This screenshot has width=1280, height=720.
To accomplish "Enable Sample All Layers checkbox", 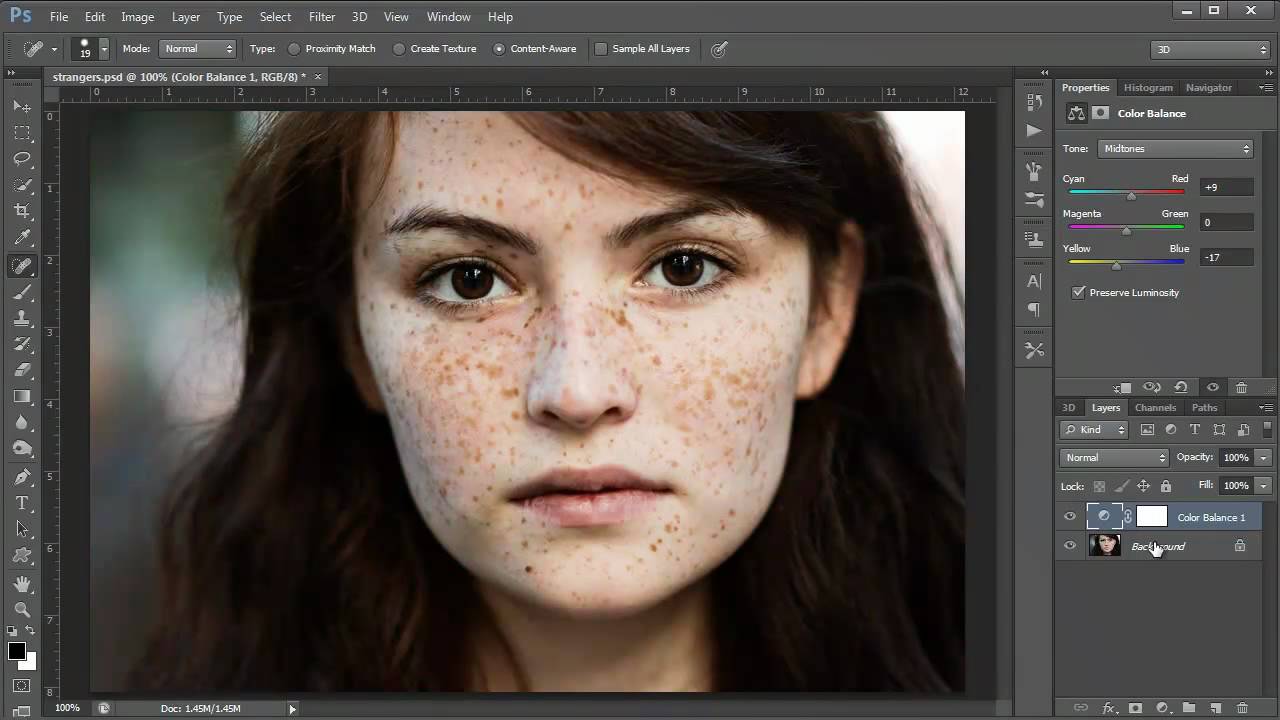I will tap(601, 49).
